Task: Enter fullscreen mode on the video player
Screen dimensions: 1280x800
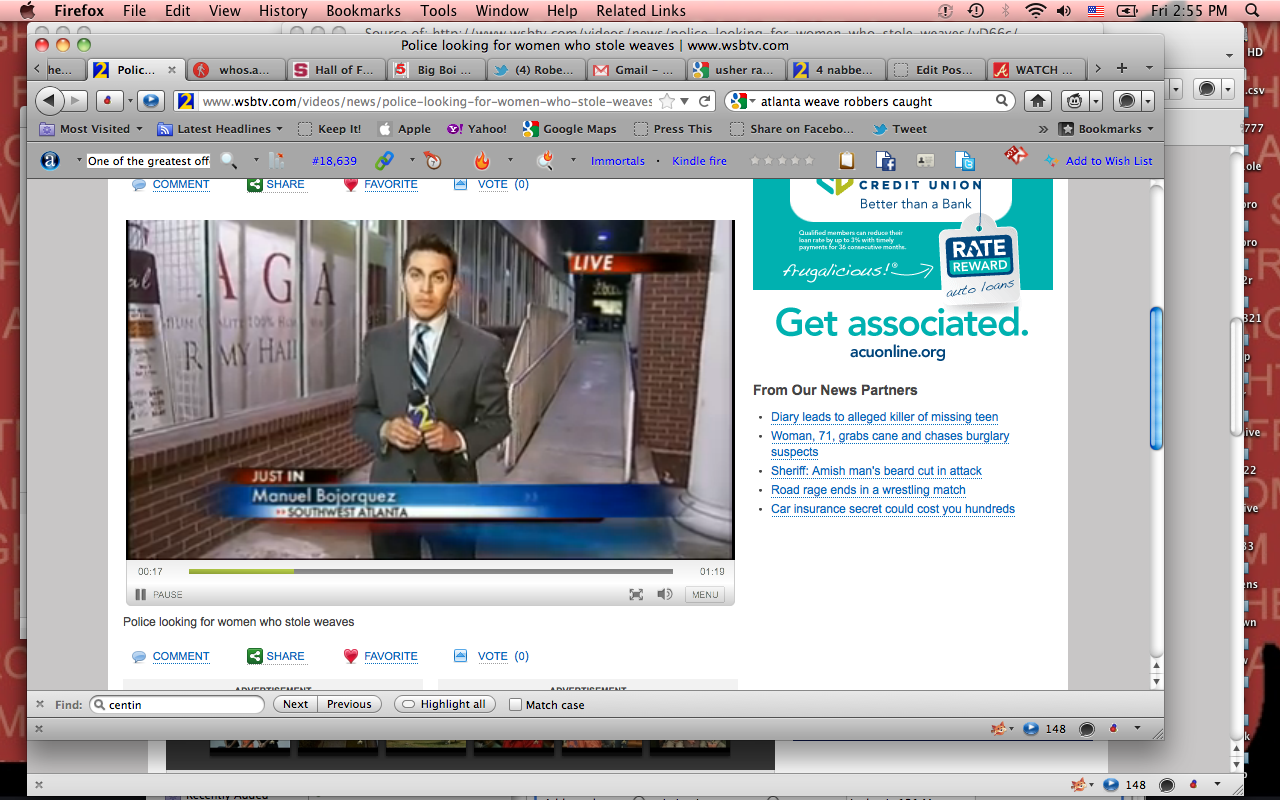Action: [x=636, y=594]
